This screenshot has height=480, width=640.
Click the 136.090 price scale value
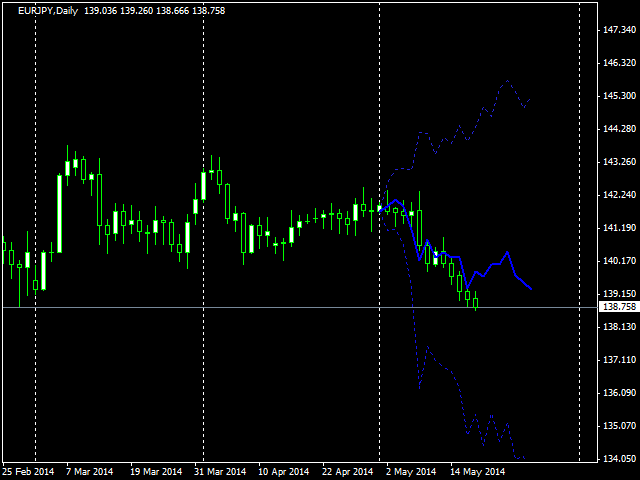coord(619,393)
